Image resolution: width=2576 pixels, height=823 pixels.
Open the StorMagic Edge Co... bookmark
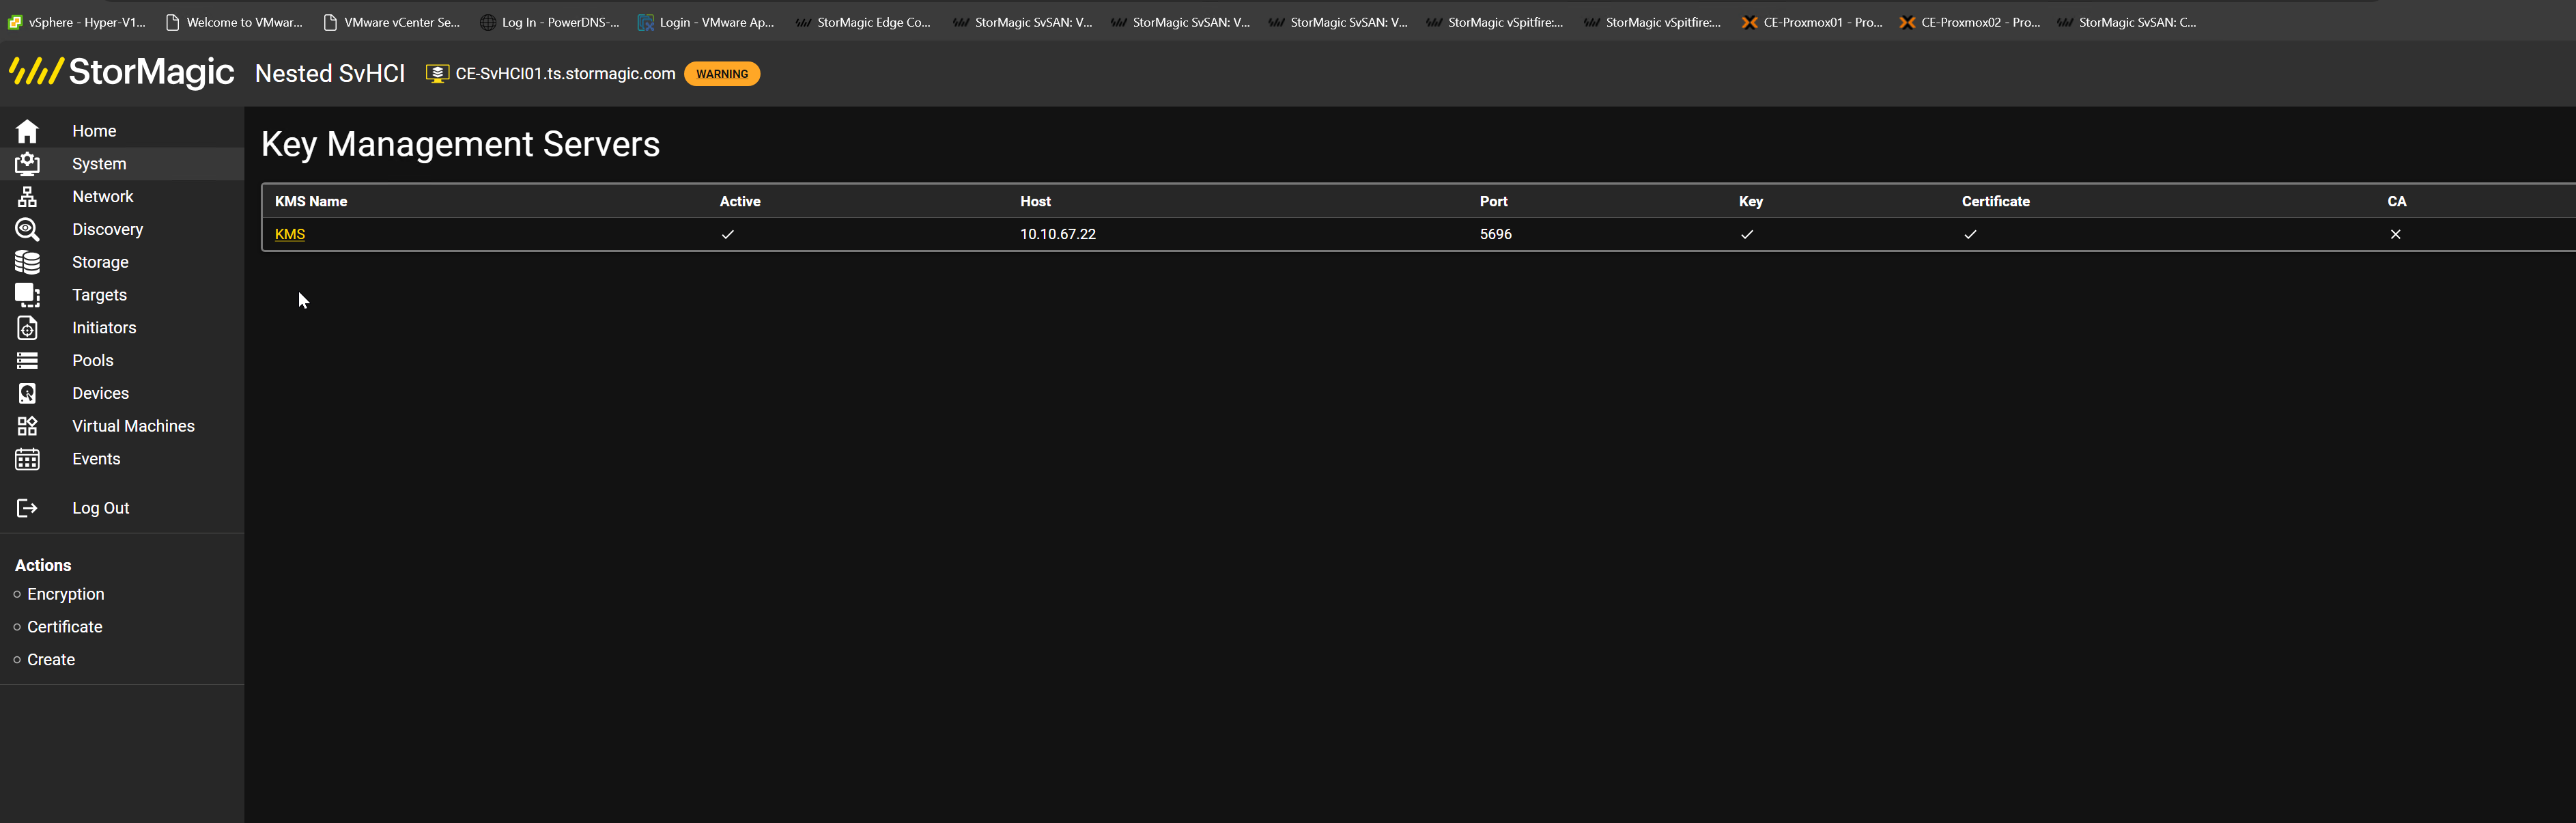863,22
